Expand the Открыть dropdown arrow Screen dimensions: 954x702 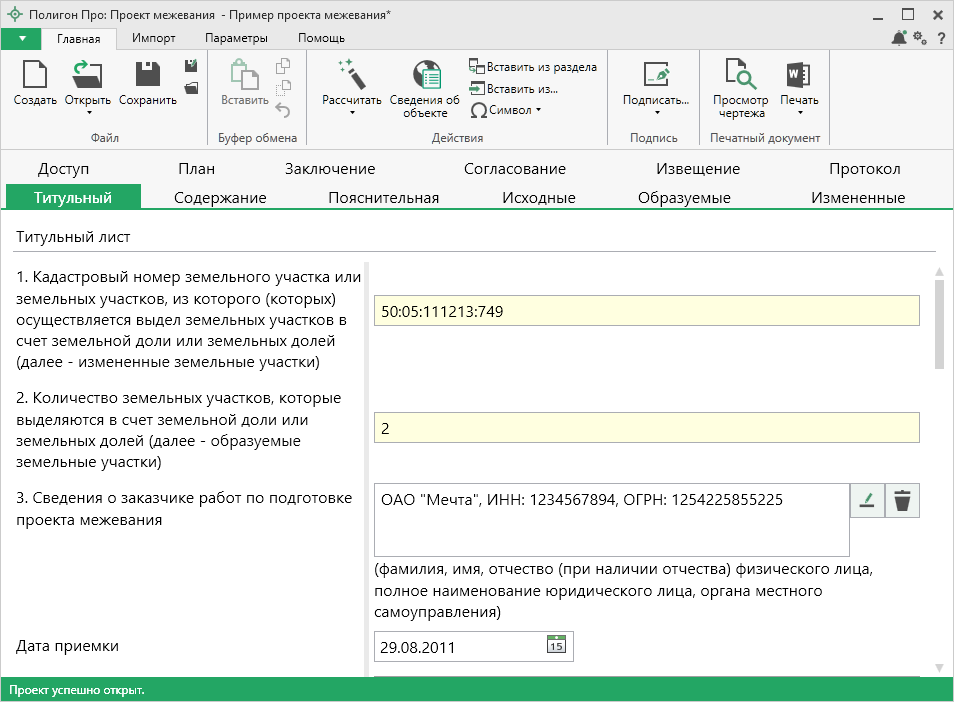coord(88,113)
